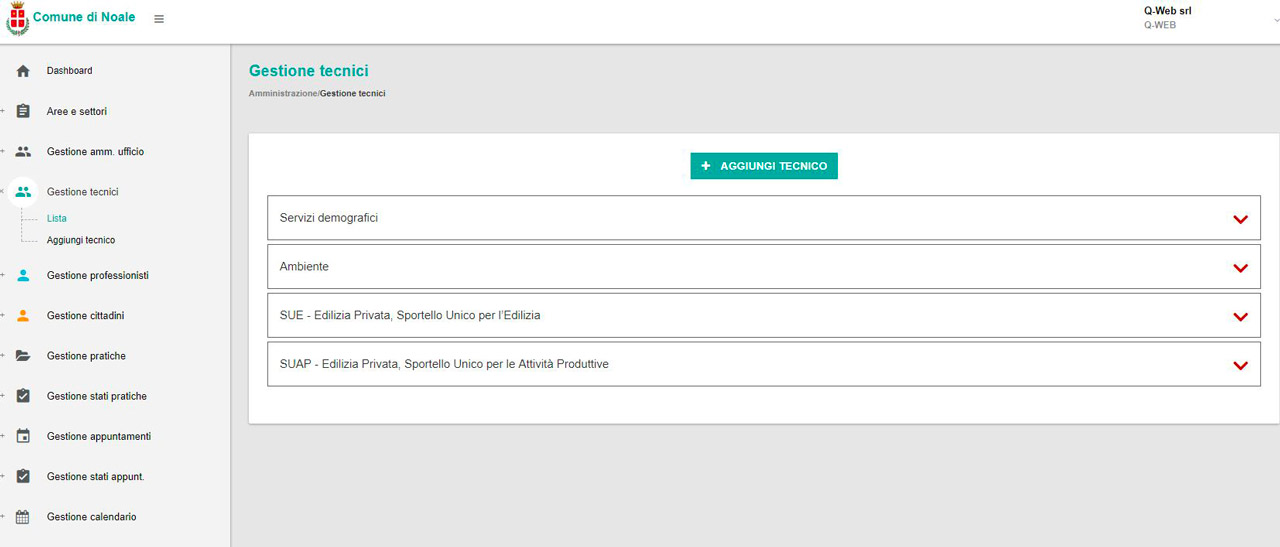Click the Gestione pratiche folder icon
The width and height of the screenshot is (1280, 547).
coord(23,356)
